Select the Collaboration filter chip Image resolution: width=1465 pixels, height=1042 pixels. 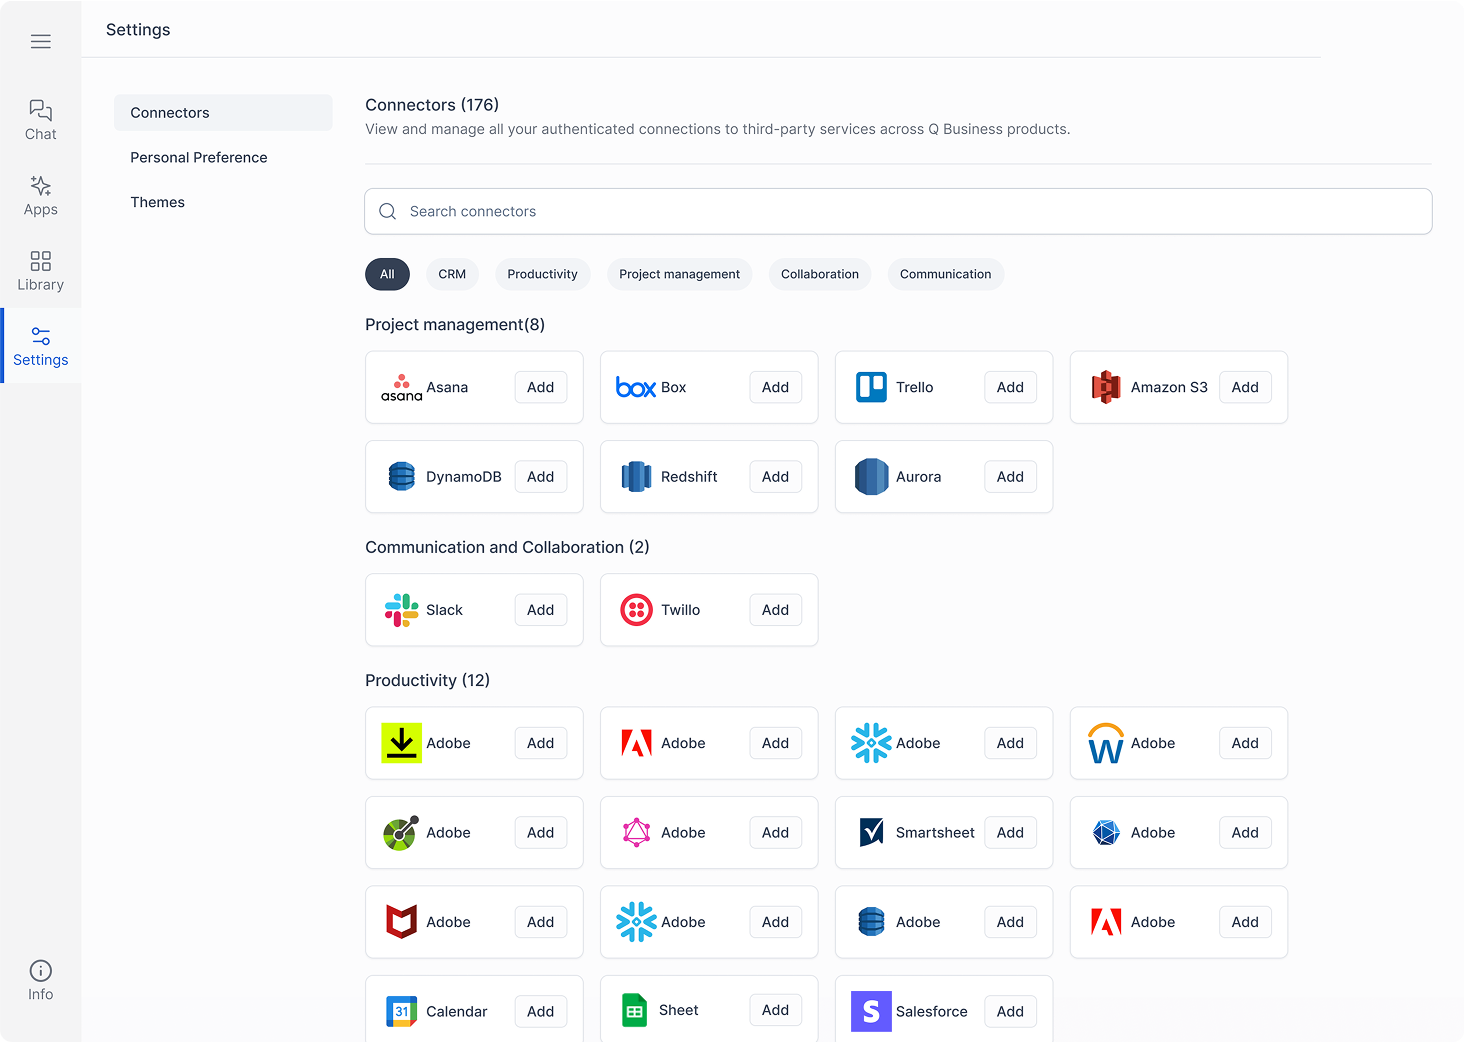[x=820, y=274]
